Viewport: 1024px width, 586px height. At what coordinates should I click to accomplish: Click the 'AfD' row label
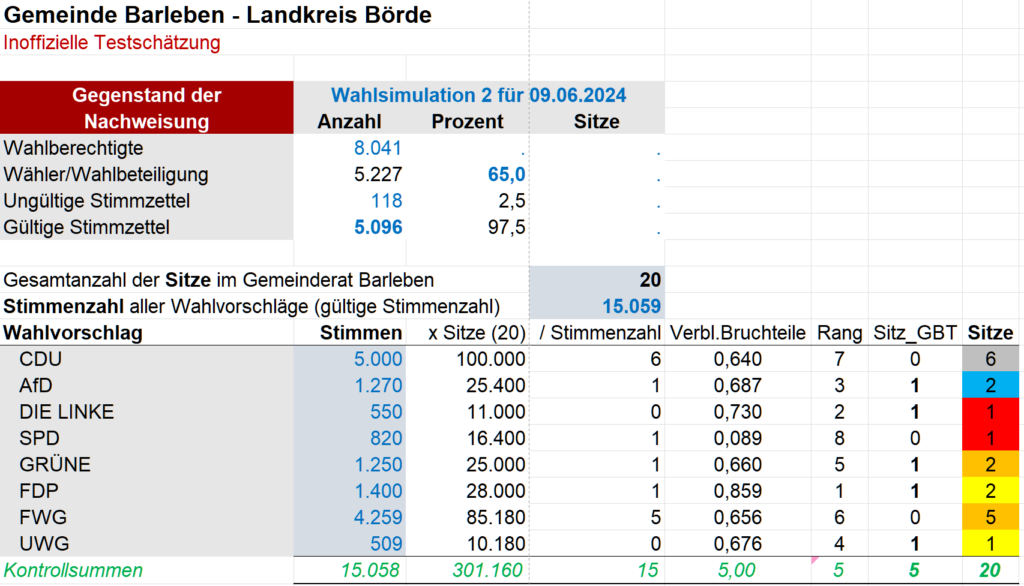coord(35,385)
